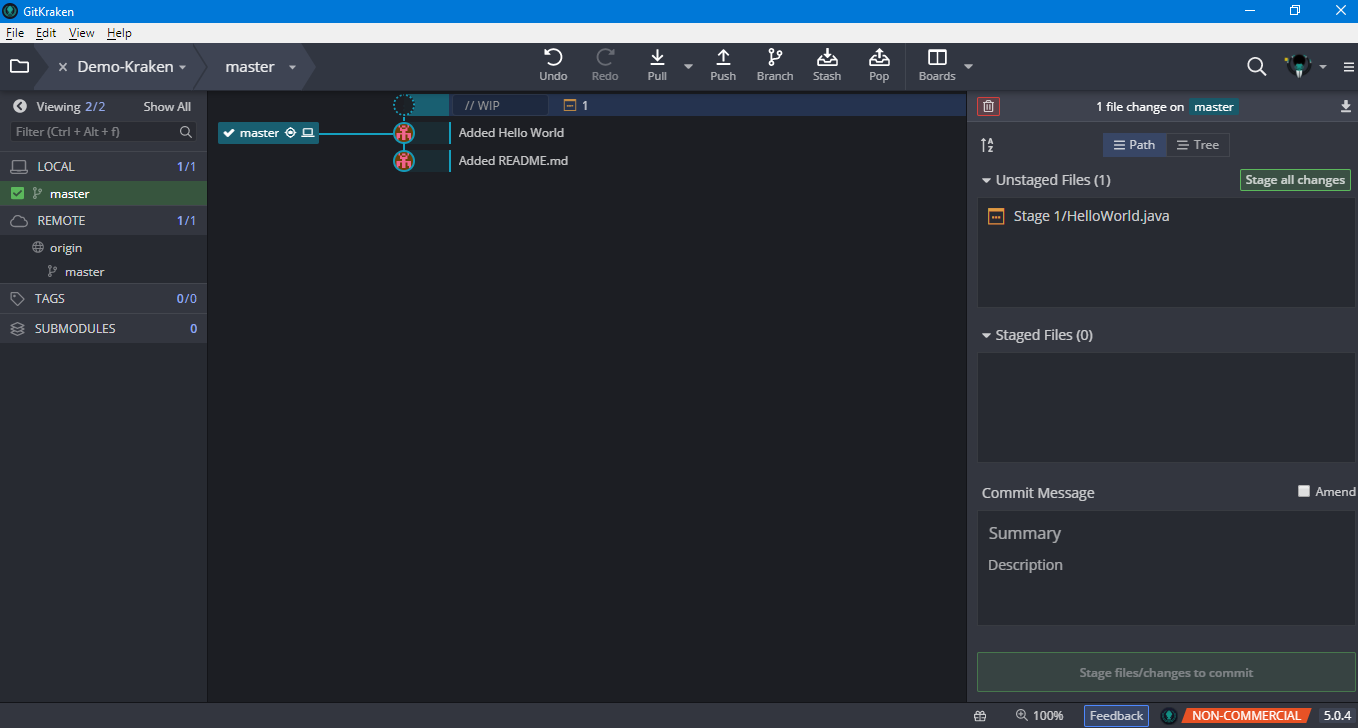
Task: Expand the LOCAL section
Action: (x=103, y=166)
